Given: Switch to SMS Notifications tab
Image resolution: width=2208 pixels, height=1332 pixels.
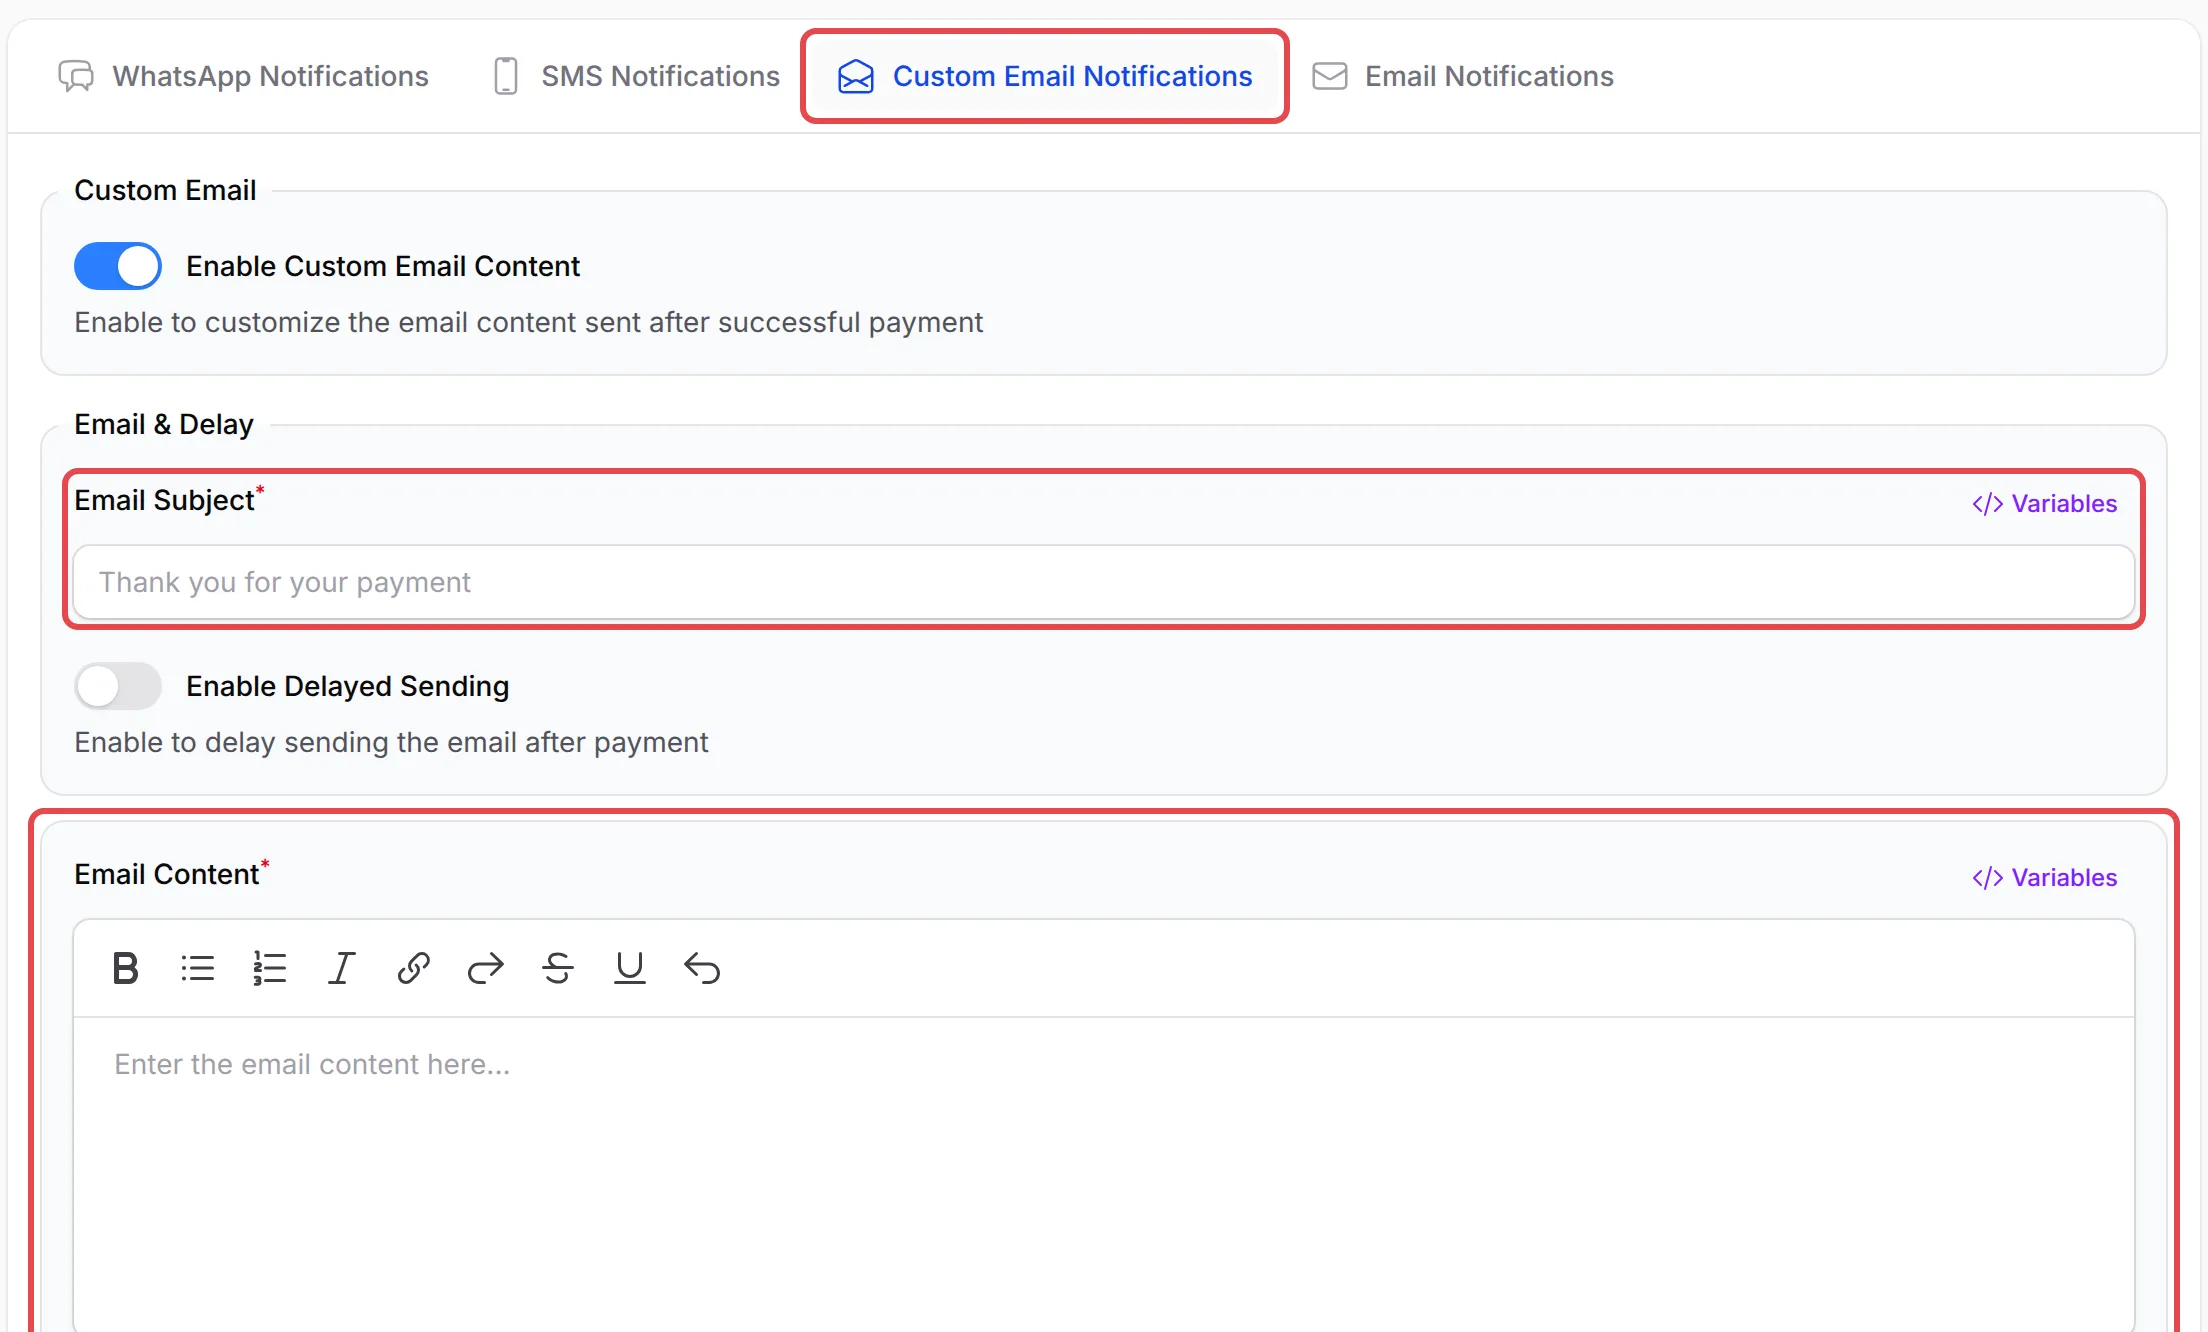Looking at the screenshot, I should 636,76.
